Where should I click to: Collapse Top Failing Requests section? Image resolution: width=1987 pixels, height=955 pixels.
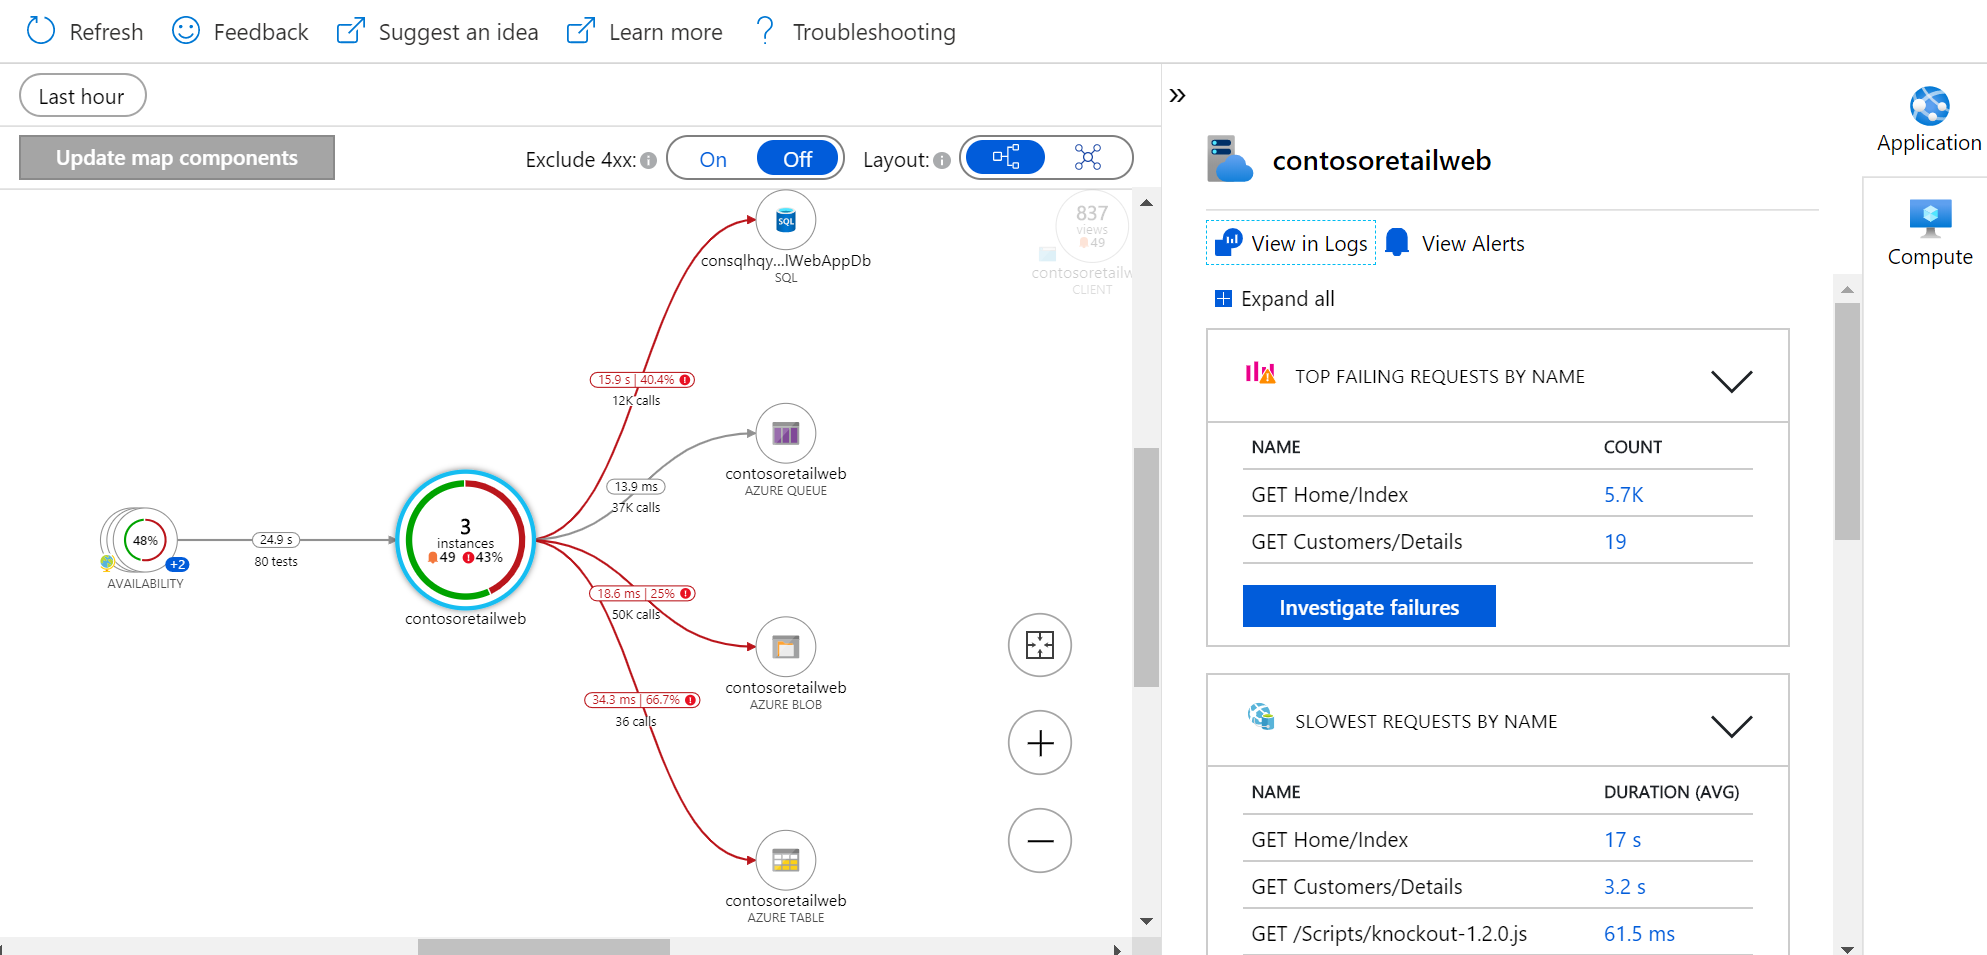tap(1731, 381)
